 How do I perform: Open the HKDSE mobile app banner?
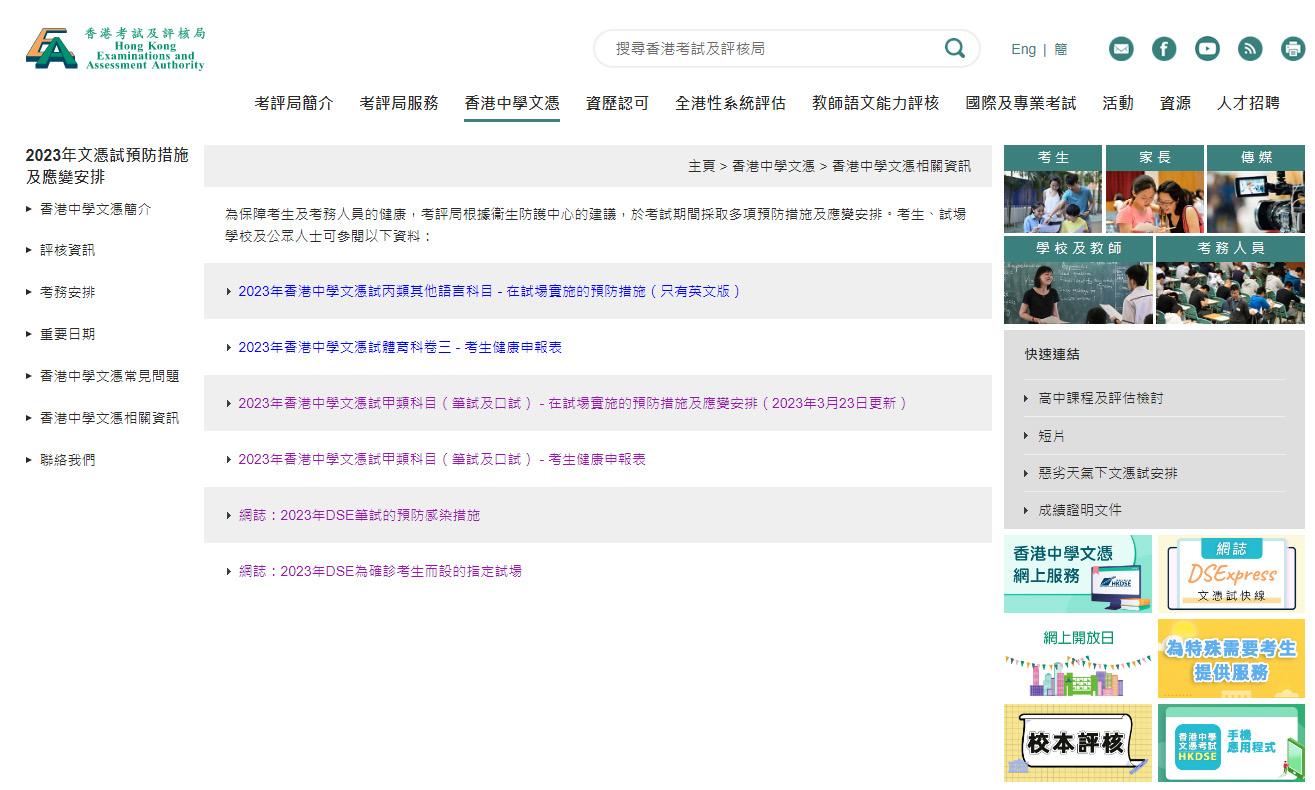point(1231,743)
